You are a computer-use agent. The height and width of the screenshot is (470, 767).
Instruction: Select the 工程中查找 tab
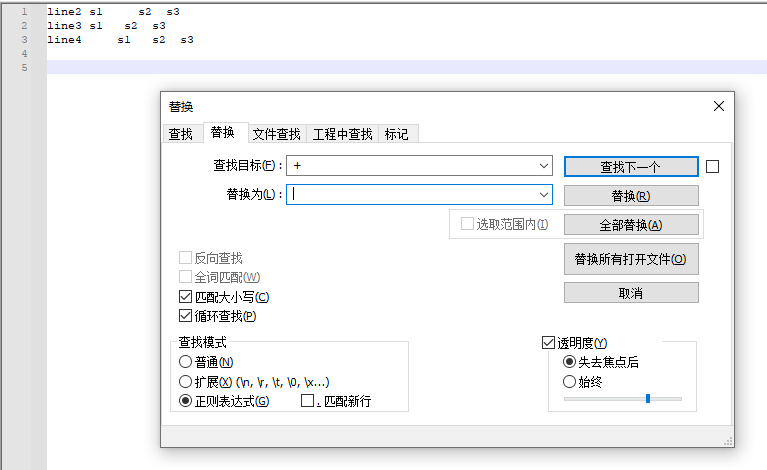tap(342, 134)
